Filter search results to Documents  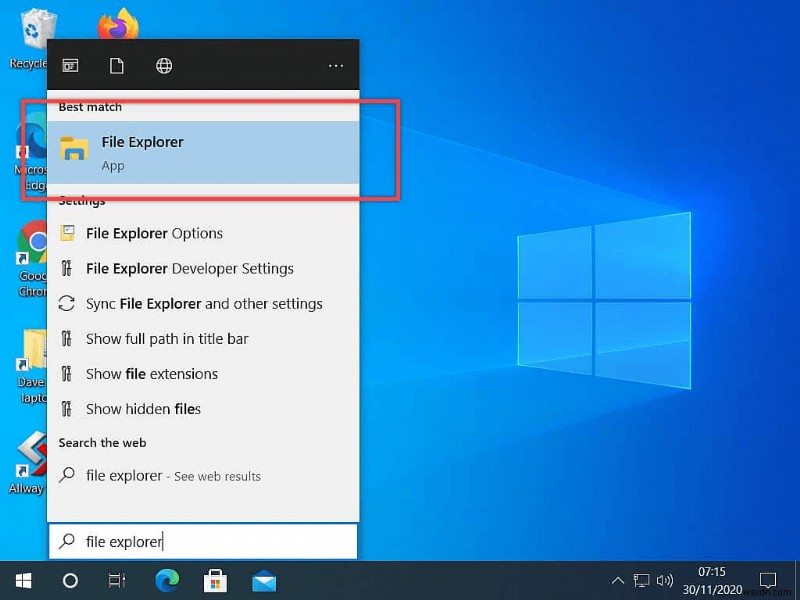[116, 65]
